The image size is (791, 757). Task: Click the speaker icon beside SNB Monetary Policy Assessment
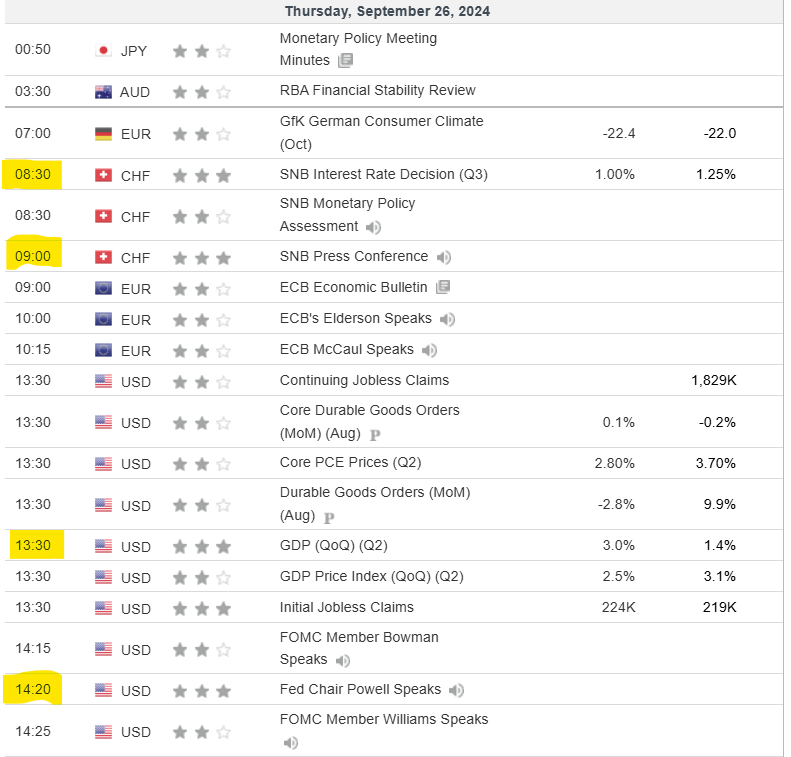374,227
